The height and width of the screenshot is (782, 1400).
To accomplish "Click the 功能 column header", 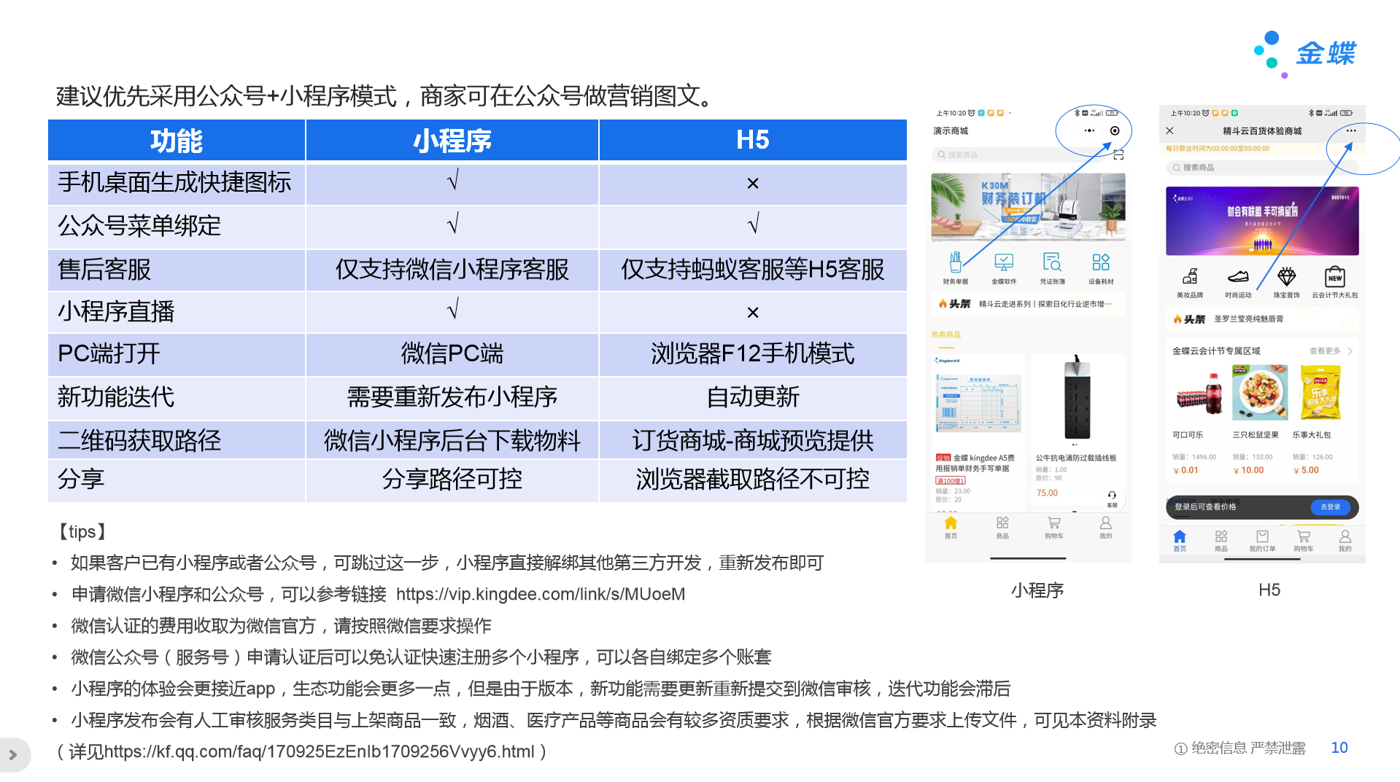I will click(x=177, y=140).
